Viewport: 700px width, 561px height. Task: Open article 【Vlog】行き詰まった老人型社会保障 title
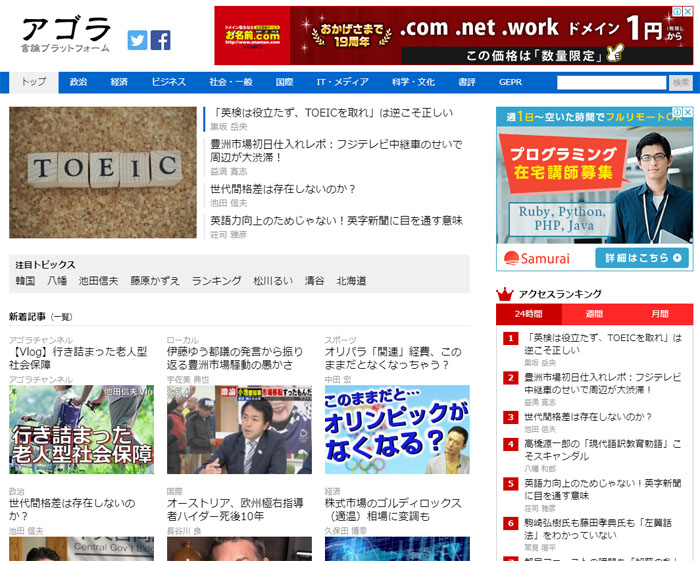tap(78, 358)
